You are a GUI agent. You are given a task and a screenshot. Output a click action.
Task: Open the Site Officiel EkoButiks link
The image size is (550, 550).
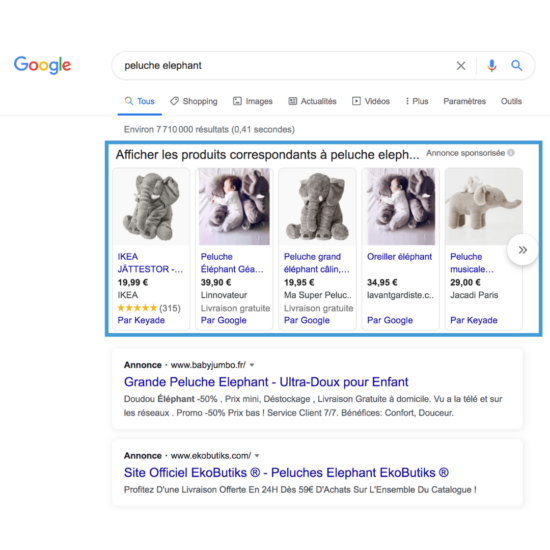tap(286, 472)
